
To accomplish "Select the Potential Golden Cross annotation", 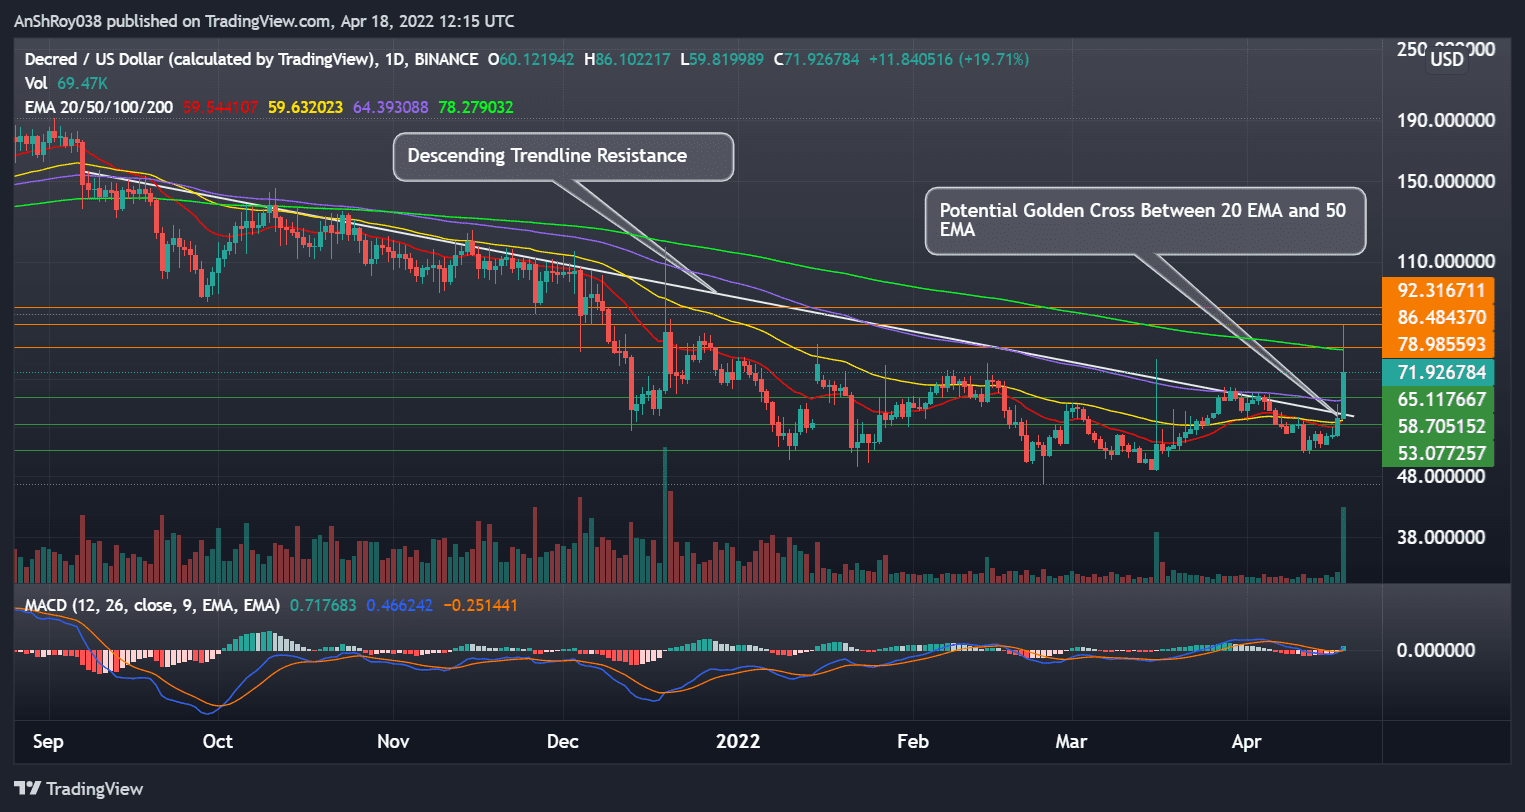I will pos(1145,221).
